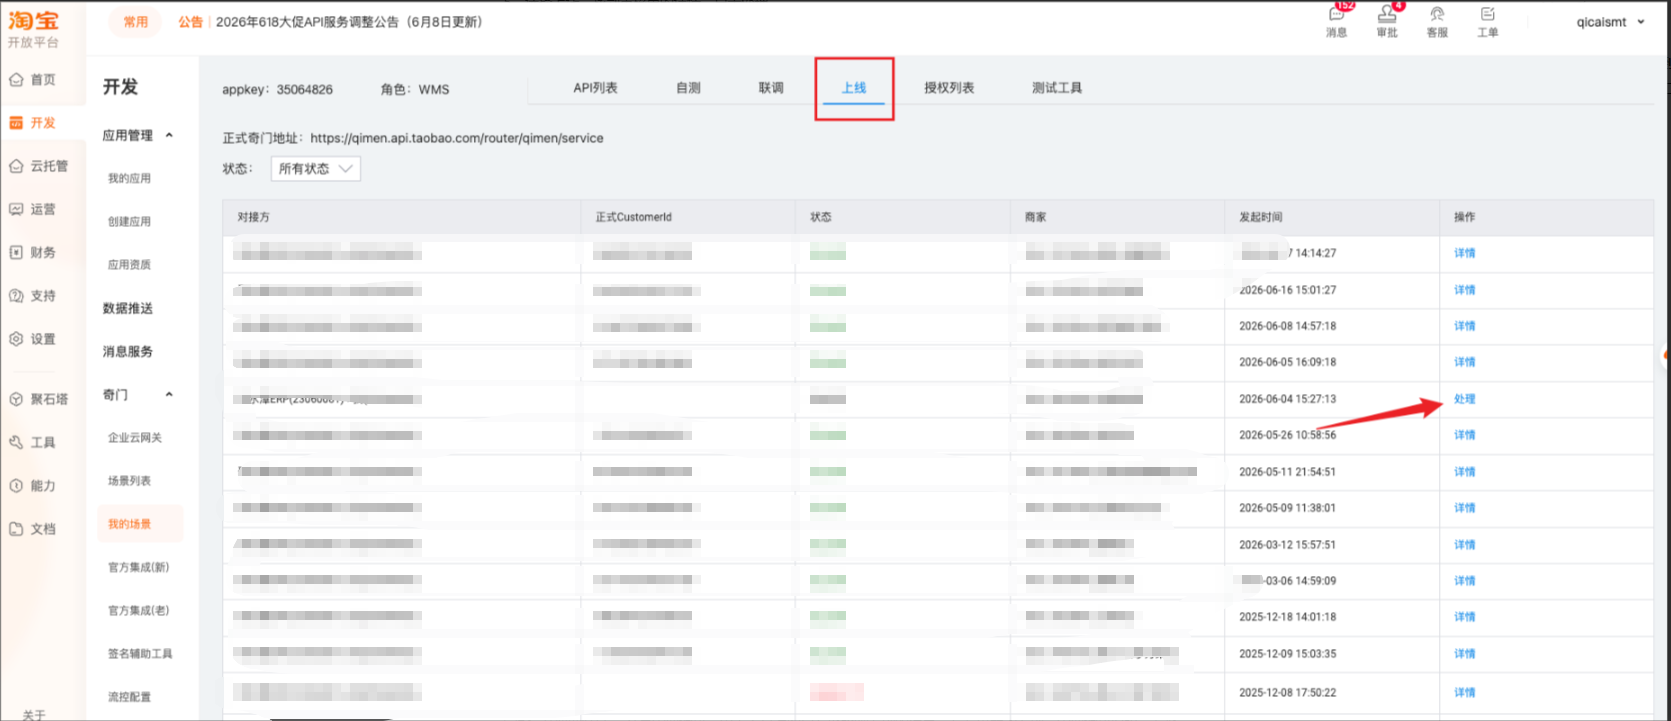Image resolution: width=1671 pixels, height=721 pixels.
Task: Open the 2026年618大促 announcement link
Action: (x=349, y=22)
